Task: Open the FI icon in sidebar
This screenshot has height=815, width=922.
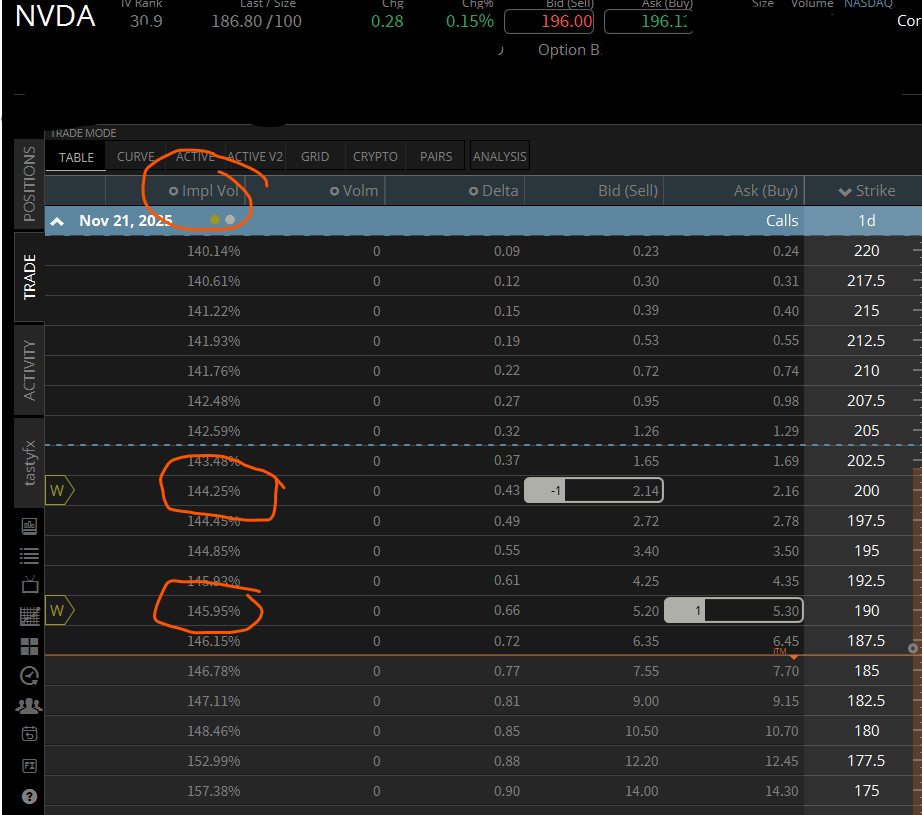Action: click(x=29, y=766)
